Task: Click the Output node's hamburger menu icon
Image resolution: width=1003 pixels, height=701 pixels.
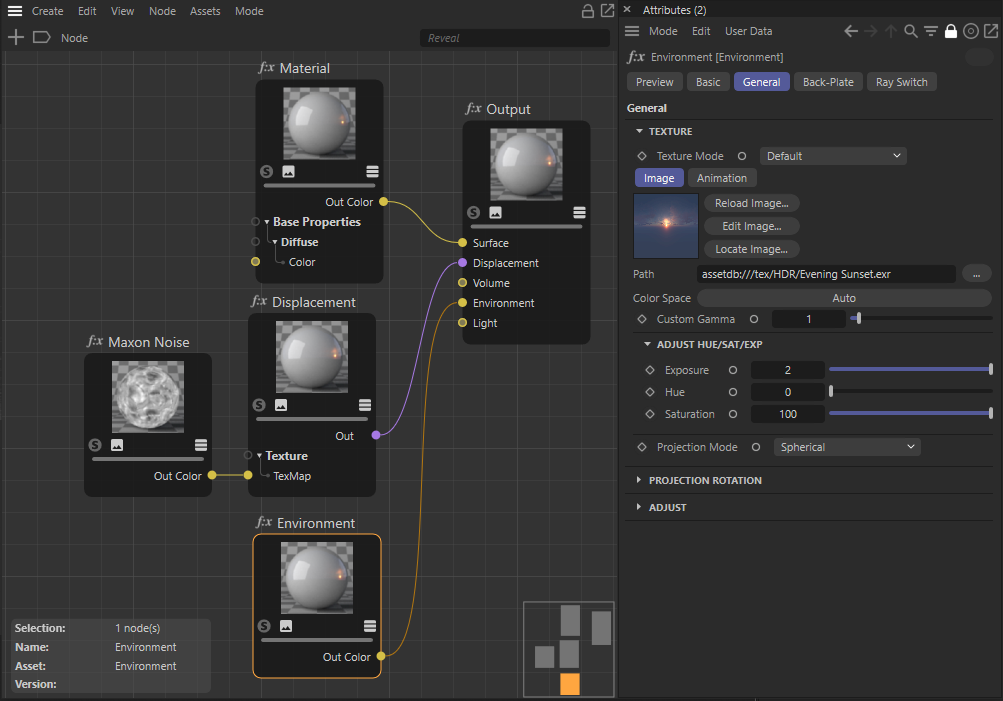Action: click(x=579, y=212)
